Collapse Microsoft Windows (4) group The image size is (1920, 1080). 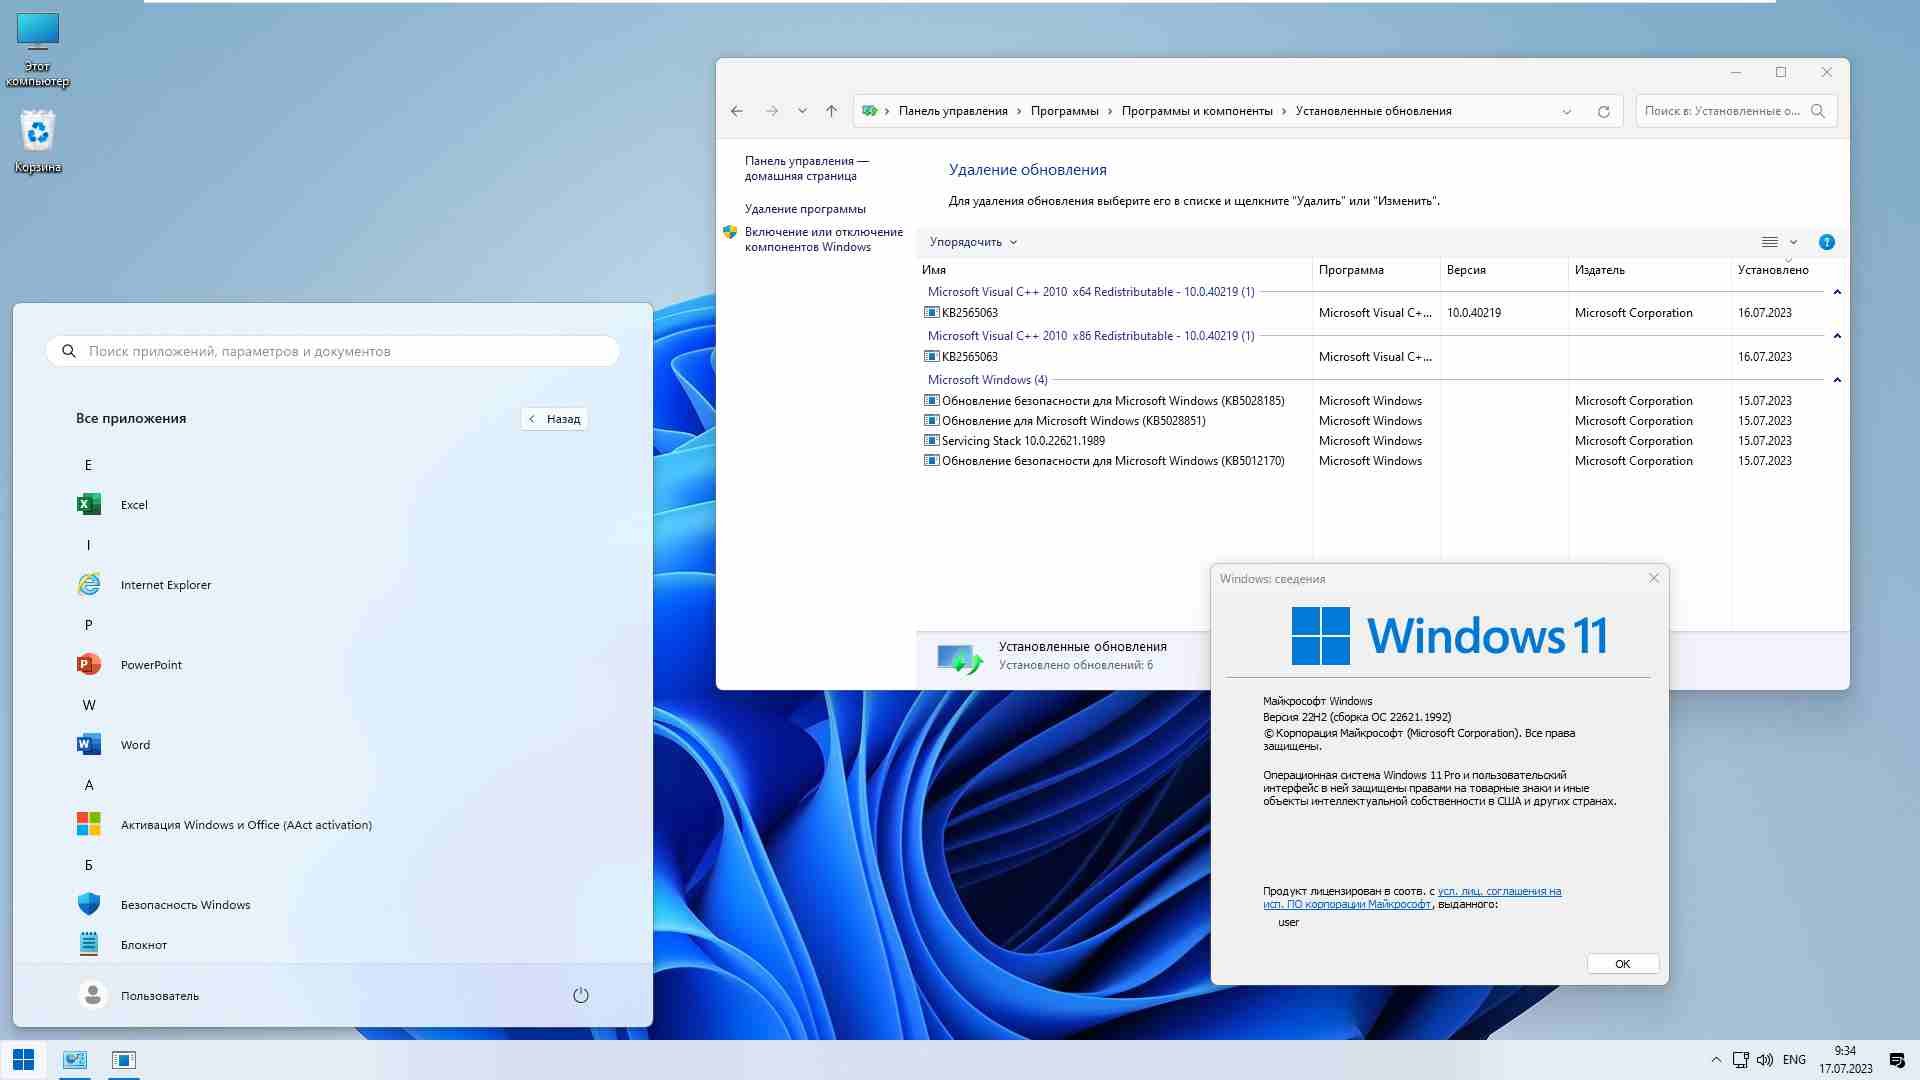point(1837,380)
